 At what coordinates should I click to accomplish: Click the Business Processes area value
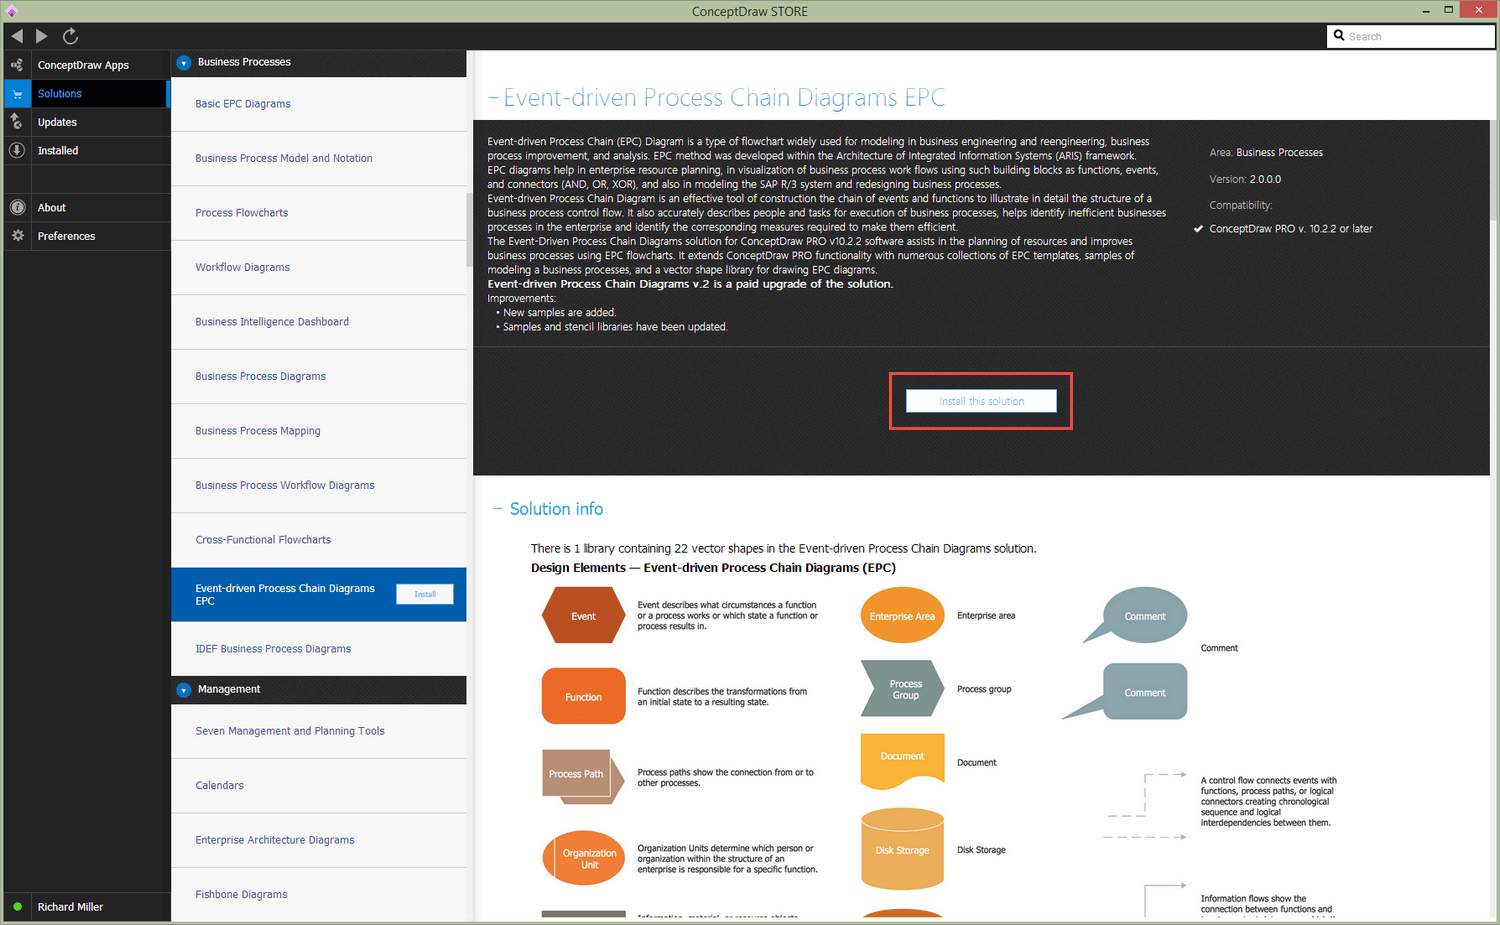(x=1279, y=153)
